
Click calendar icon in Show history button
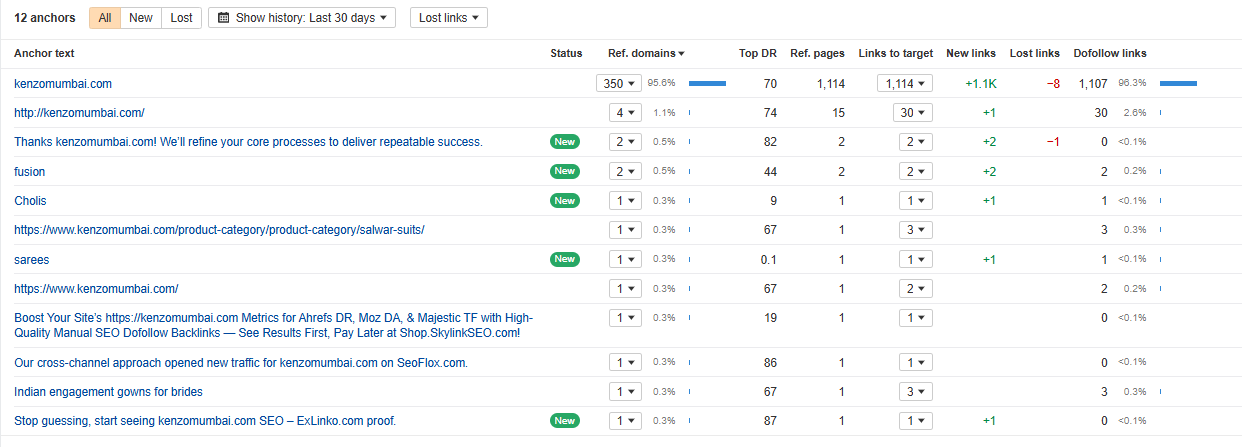click(223, 18)
